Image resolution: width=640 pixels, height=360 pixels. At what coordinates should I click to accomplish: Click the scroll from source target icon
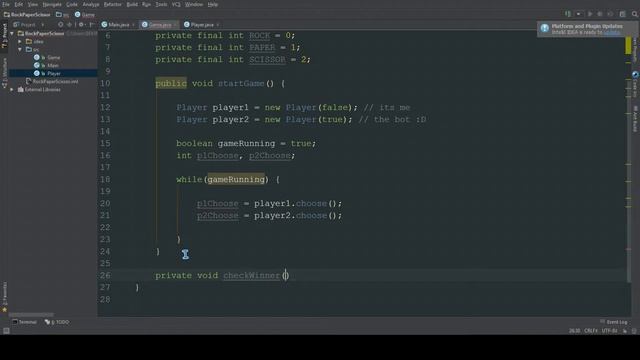point(60,24)
